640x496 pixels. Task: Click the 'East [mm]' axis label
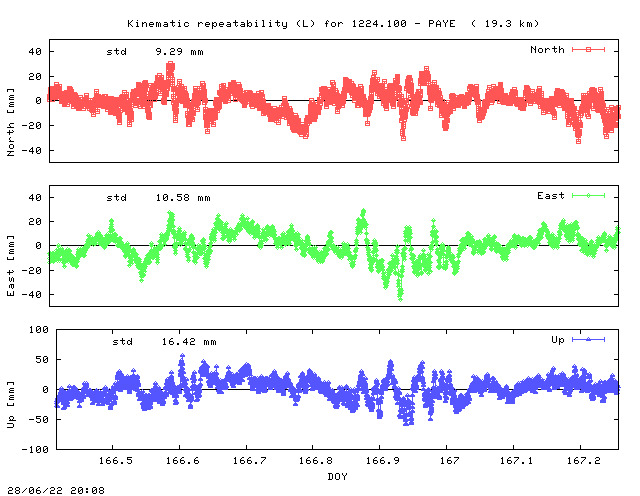11,265
